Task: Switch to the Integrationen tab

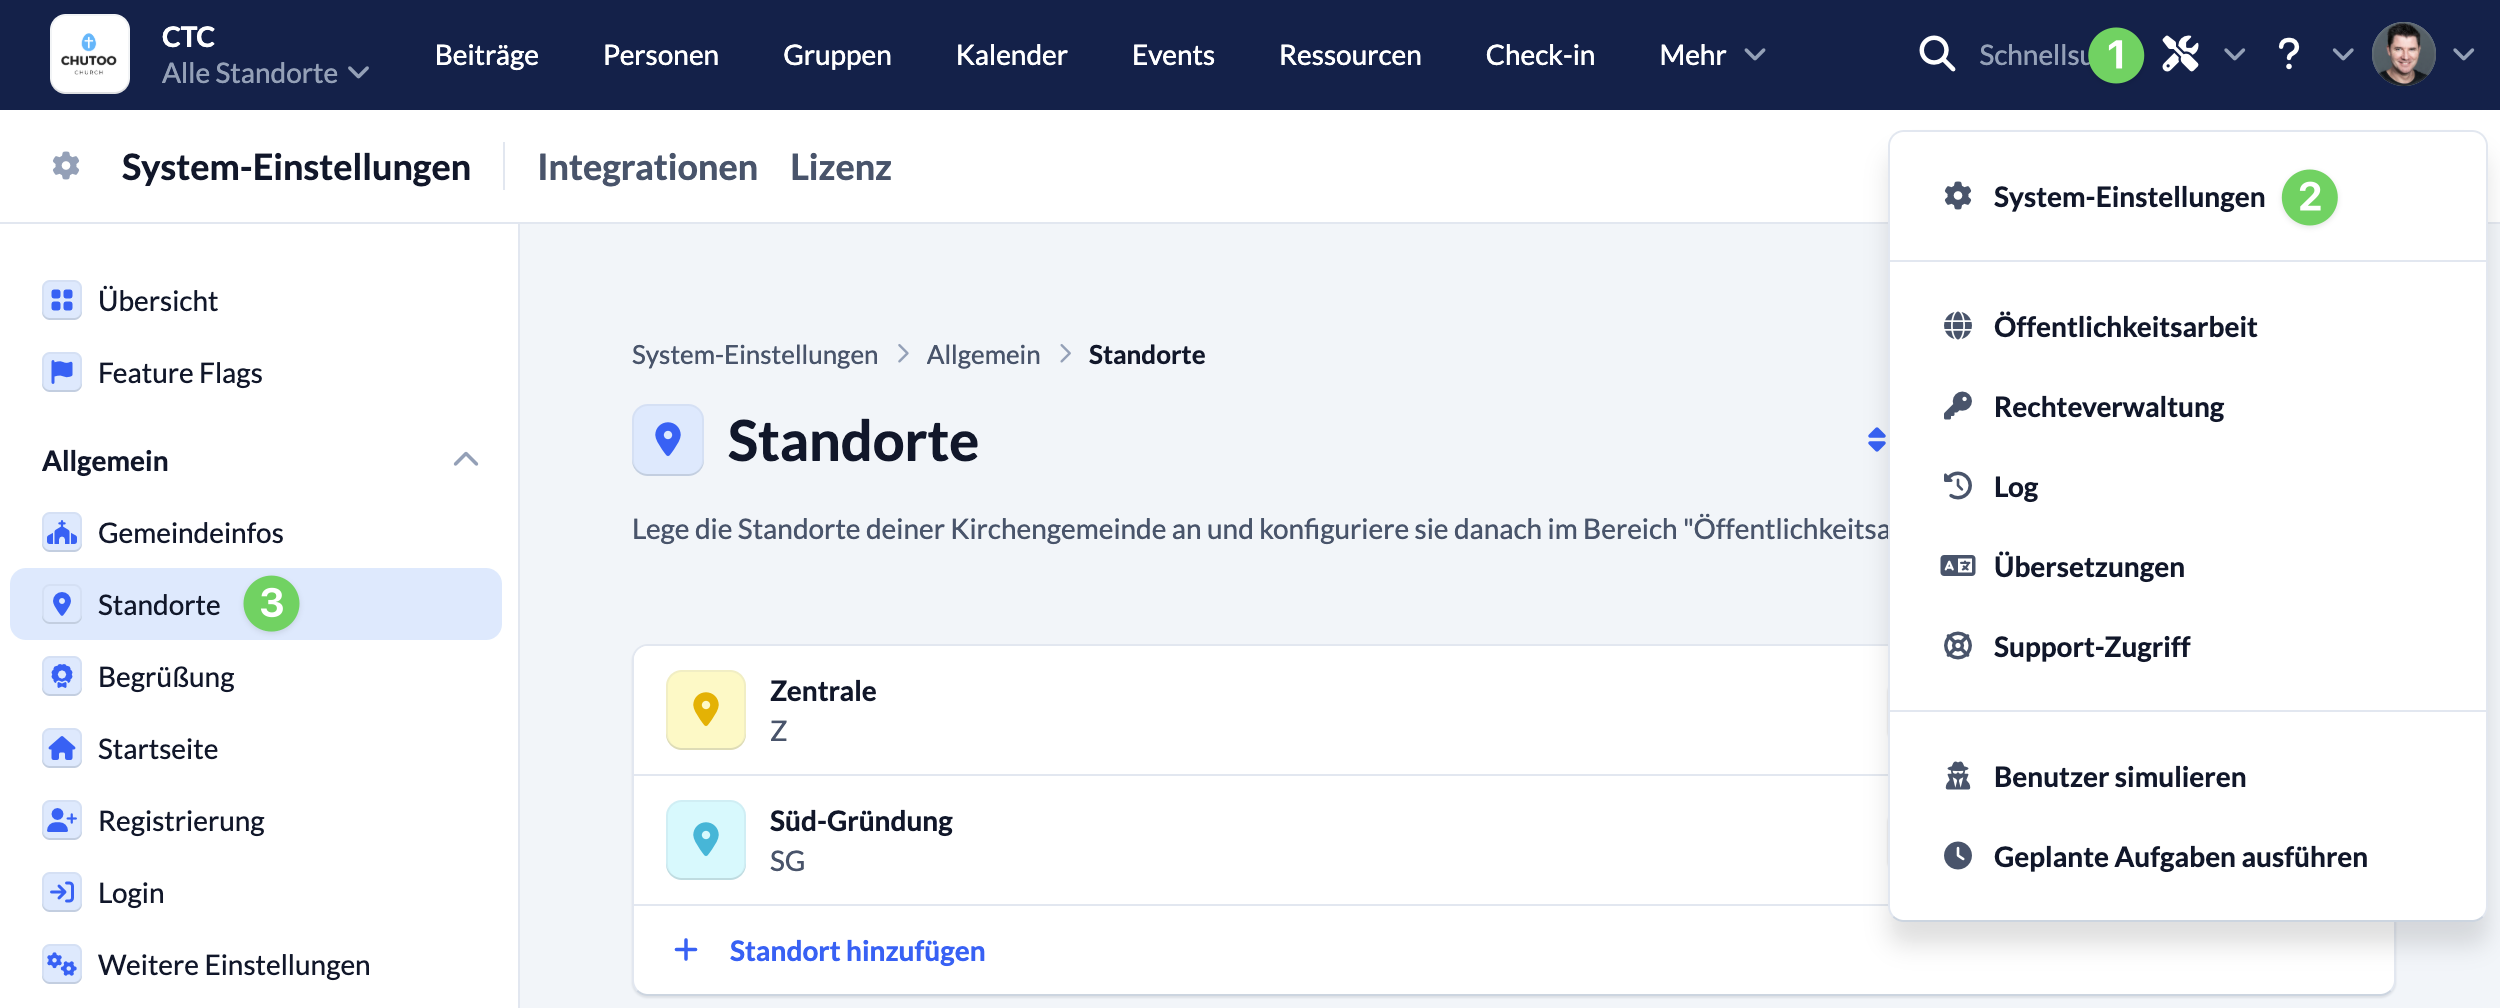Action: click(x=647, y=167)
